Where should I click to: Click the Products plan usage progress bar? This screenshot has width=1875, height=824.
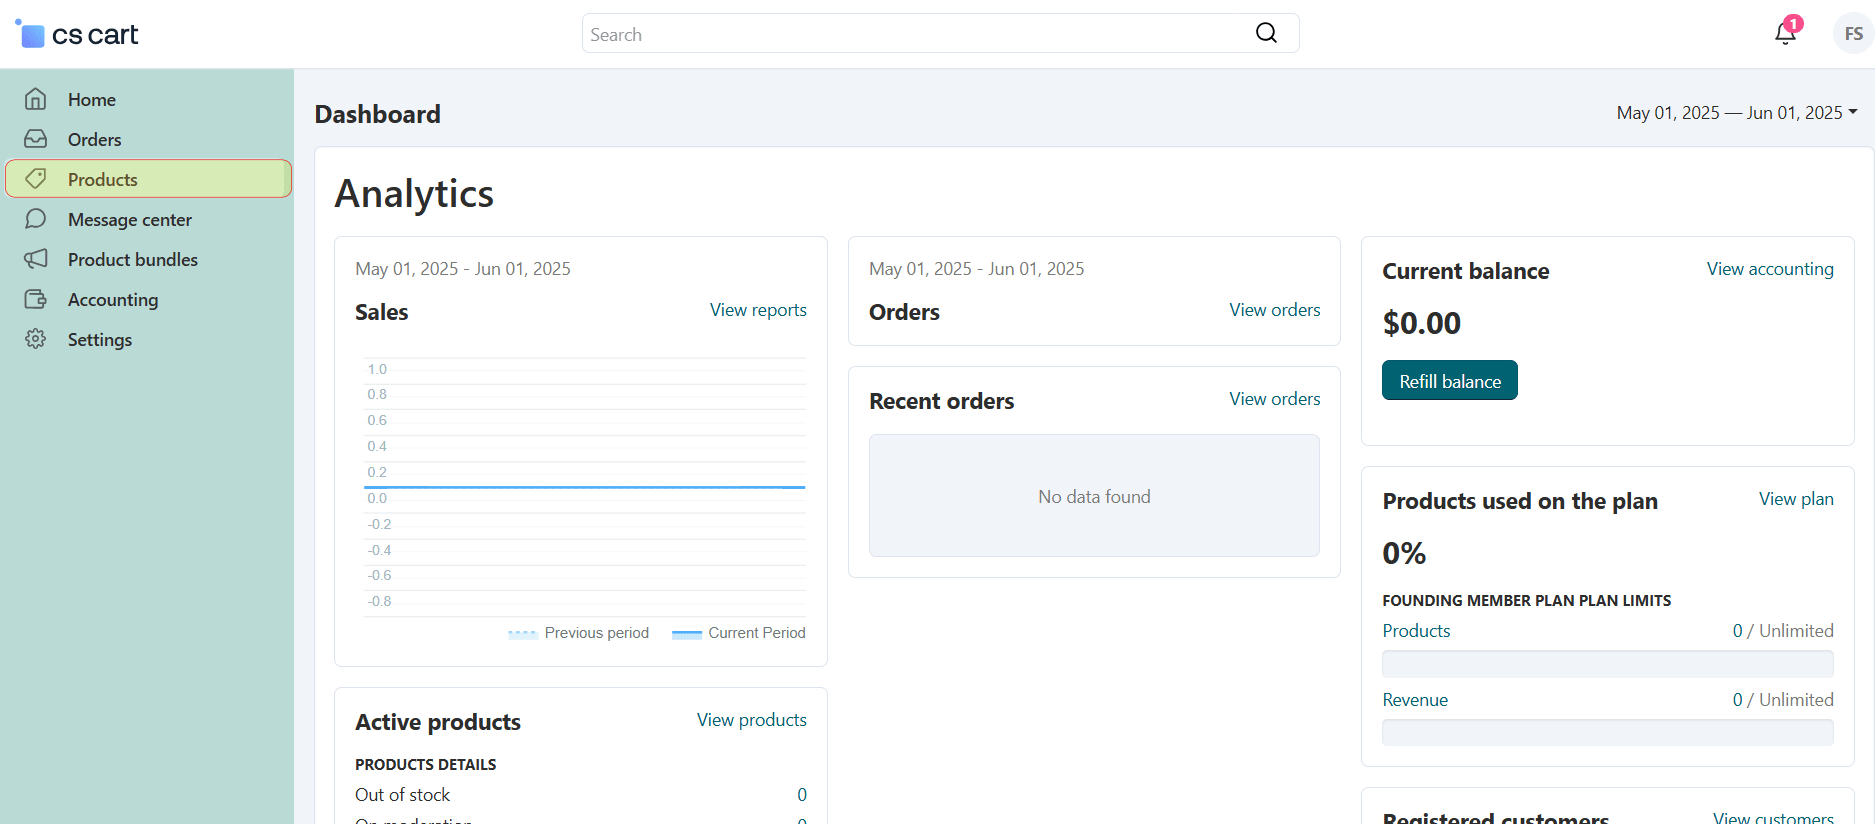tap(1607, 663)
